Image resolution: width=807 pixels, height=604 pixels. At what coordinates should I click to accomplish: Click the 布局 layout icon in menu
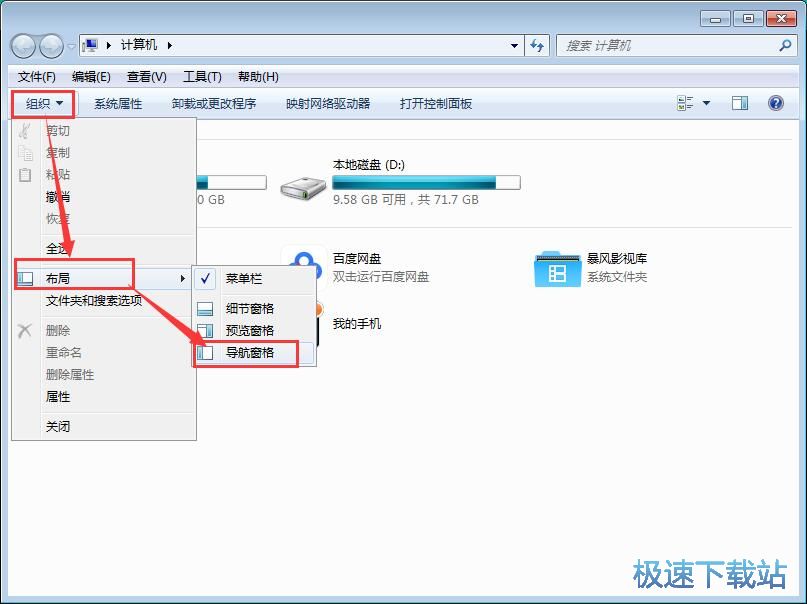(x=25, y=278)
